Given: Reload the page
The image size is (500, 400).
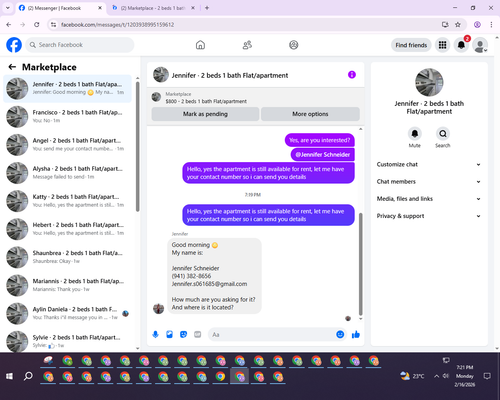Looking at the screenshot, I should point(37,24).
